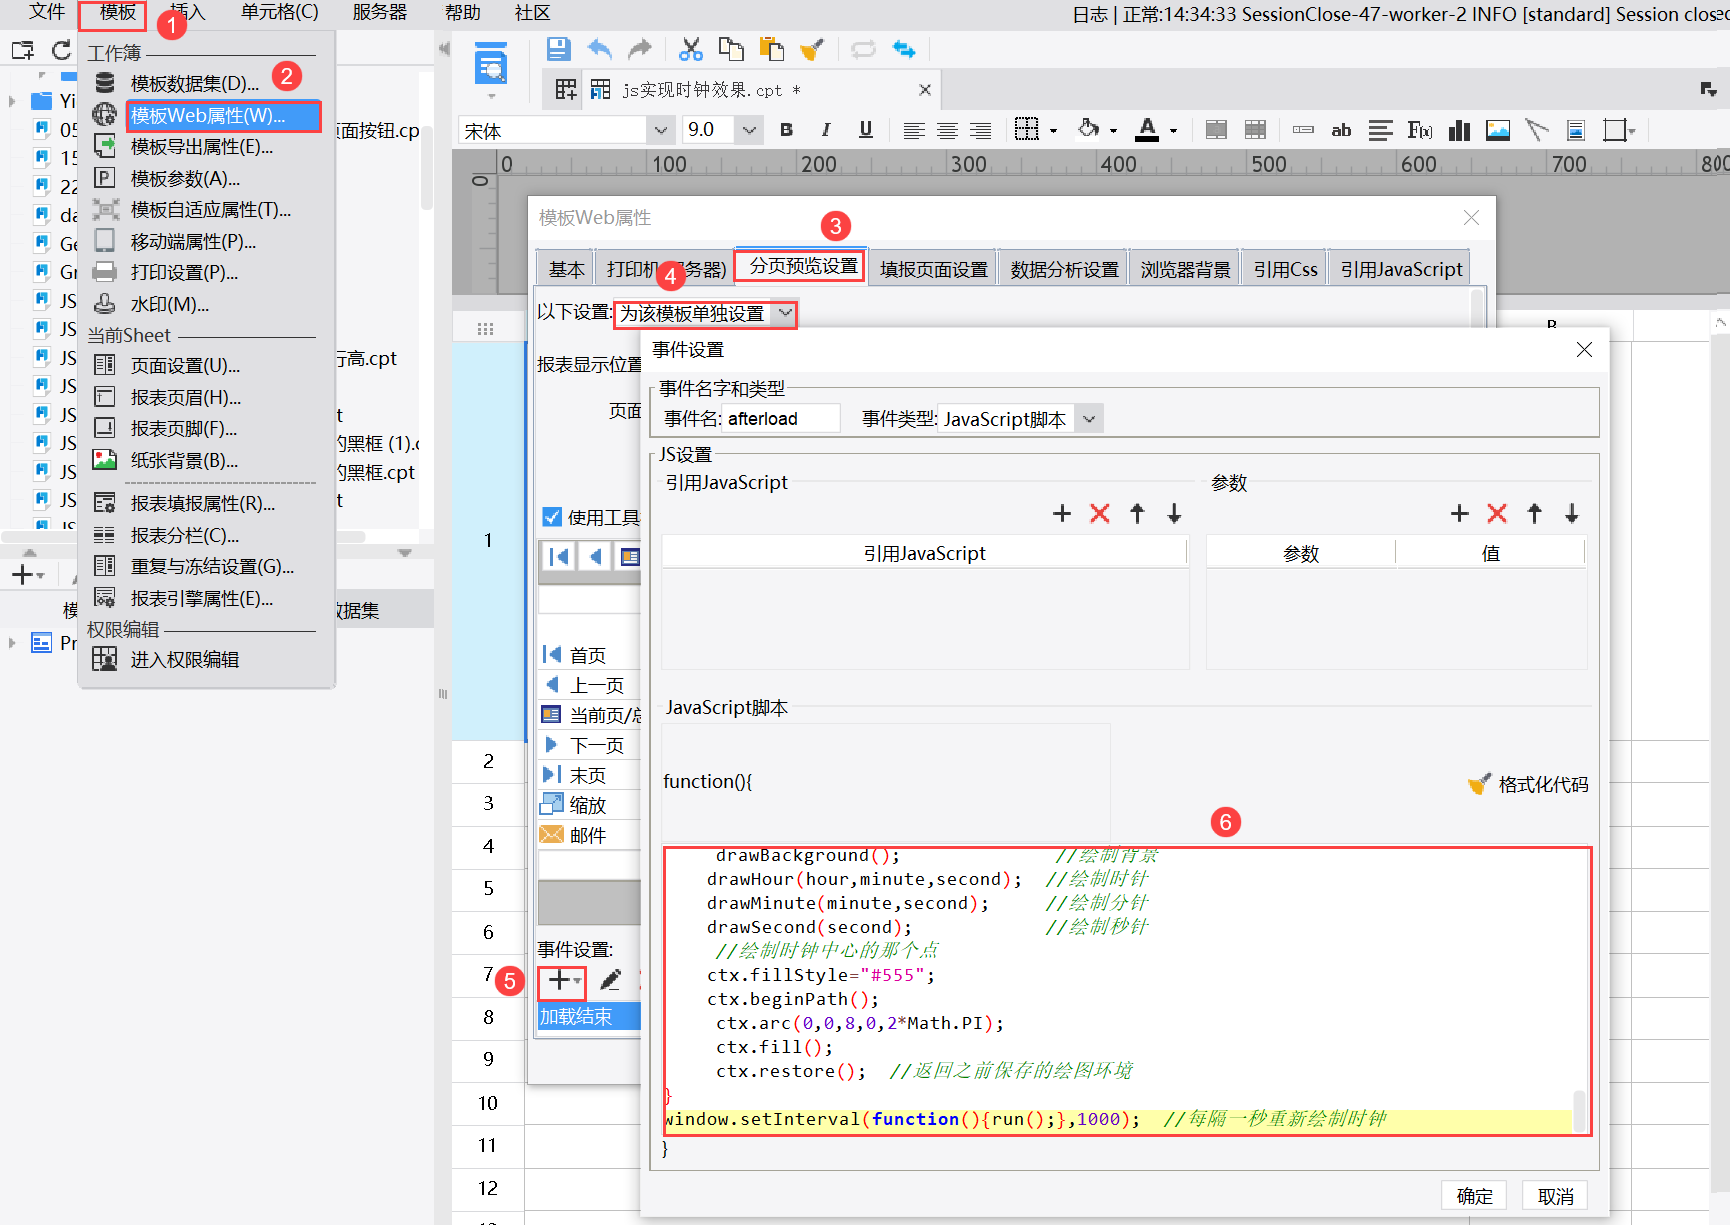Click the event name input field
This screenshot has height=1225, width=1730.
[x=781, y=419]
